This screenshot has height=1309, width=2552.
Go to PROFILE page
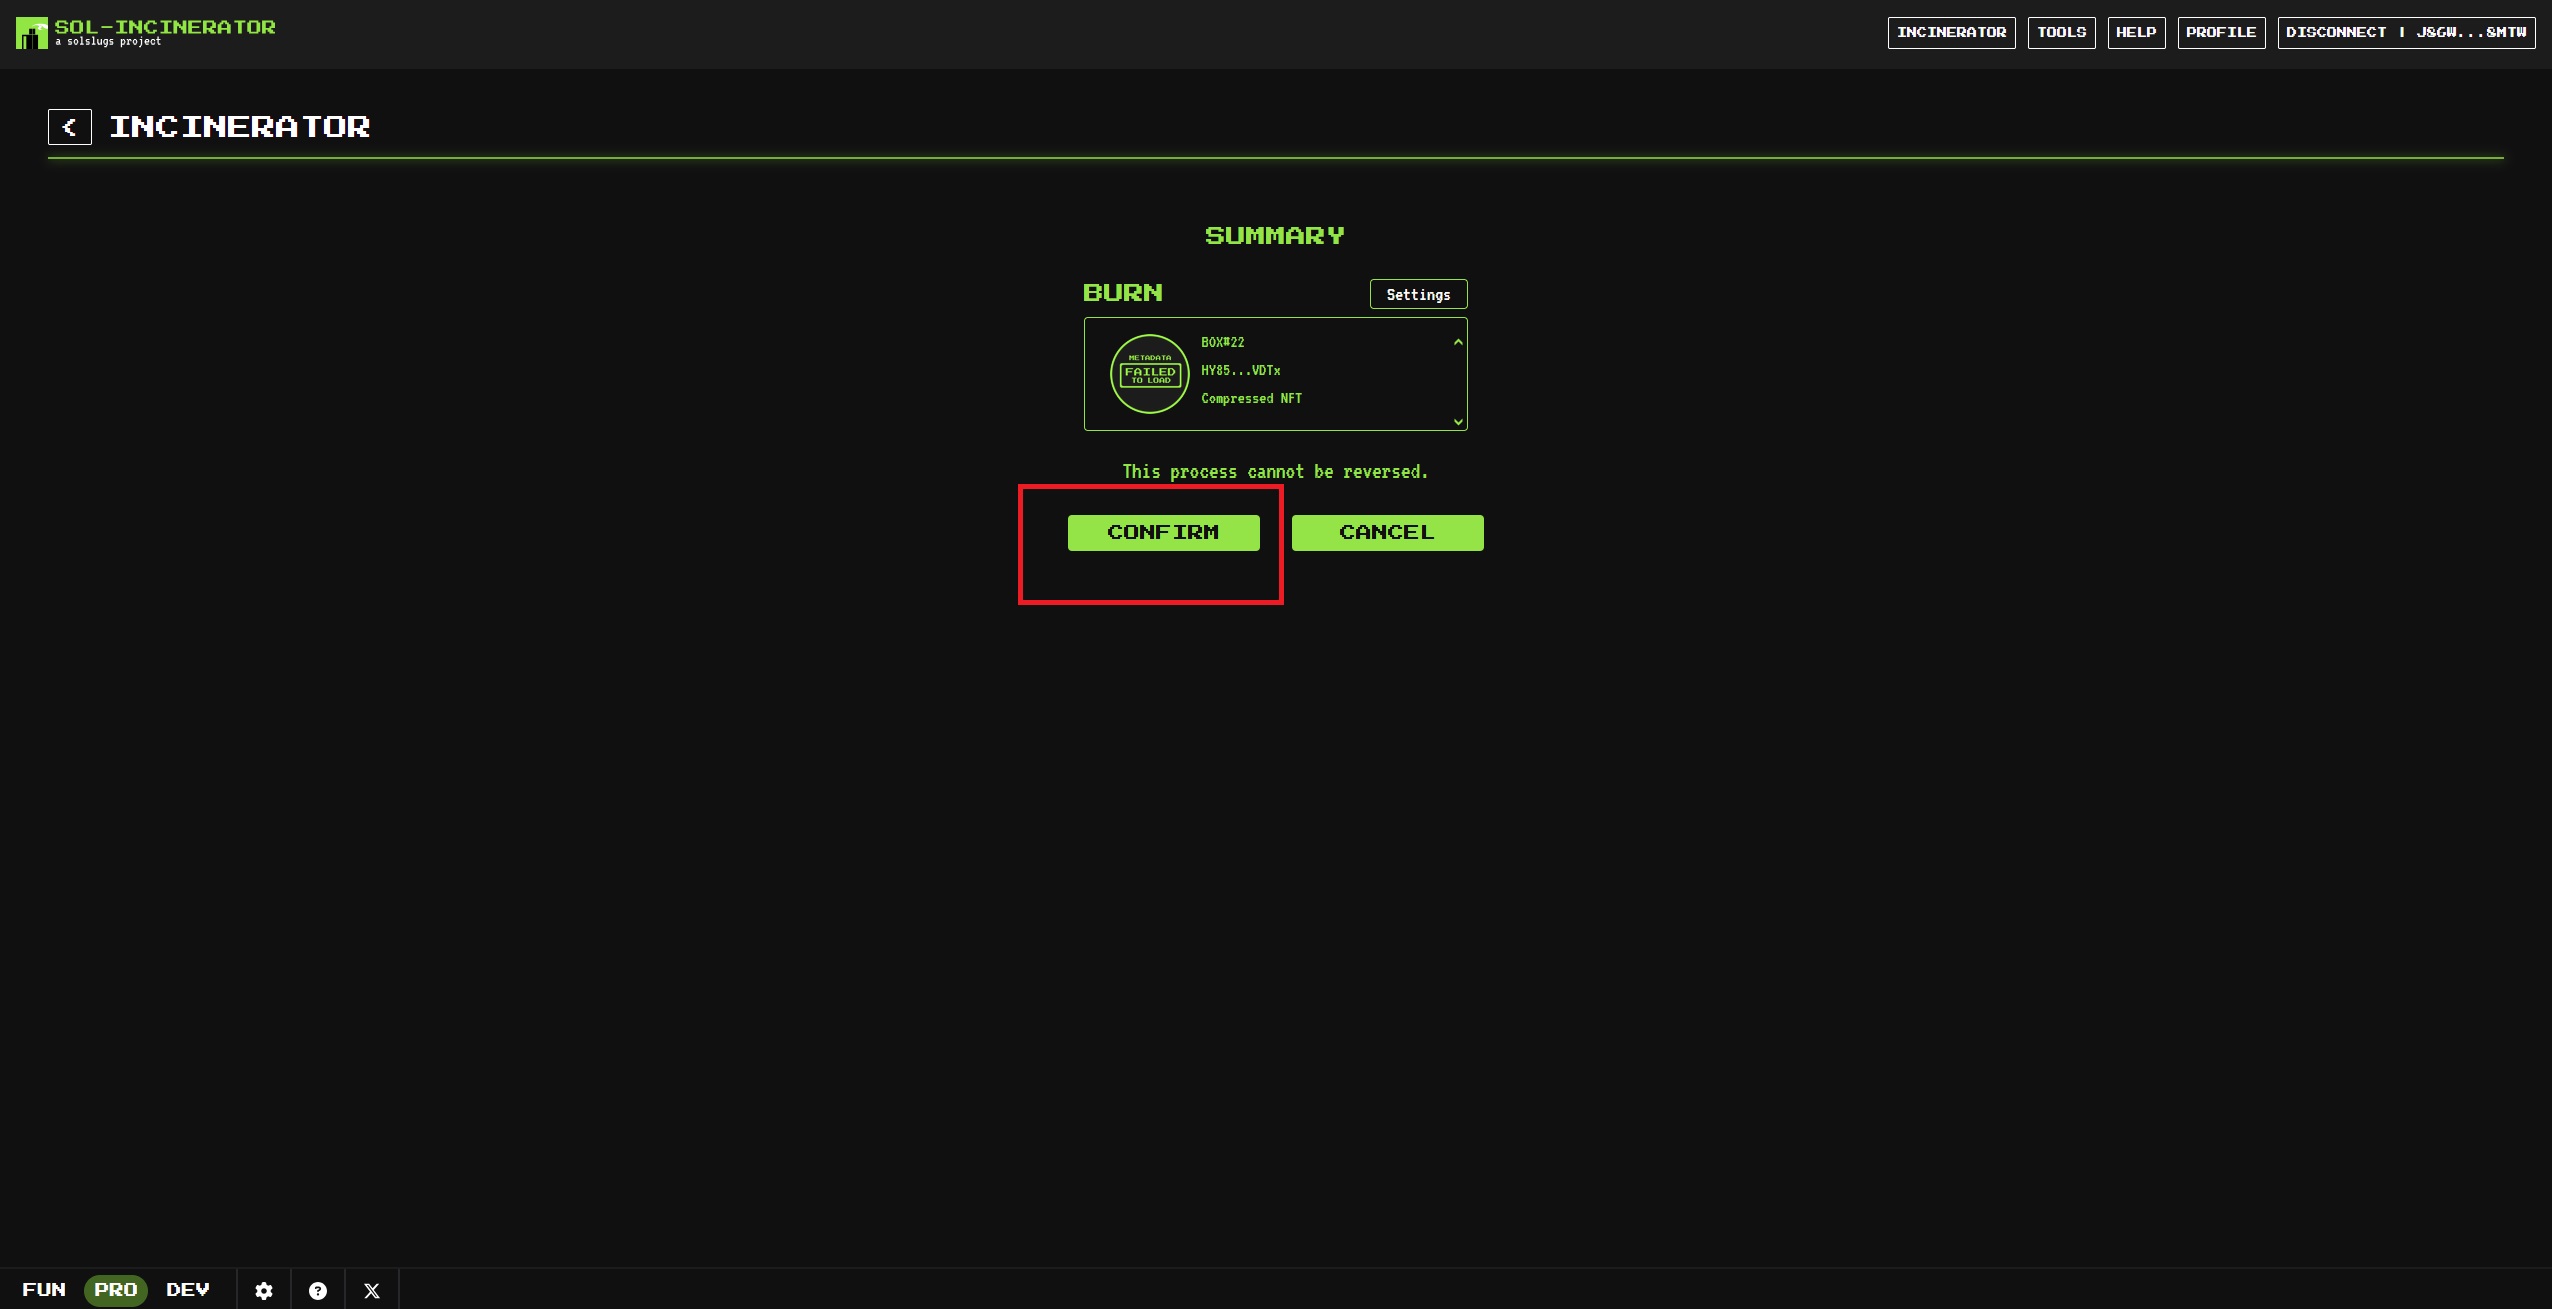click(2221, 32)
